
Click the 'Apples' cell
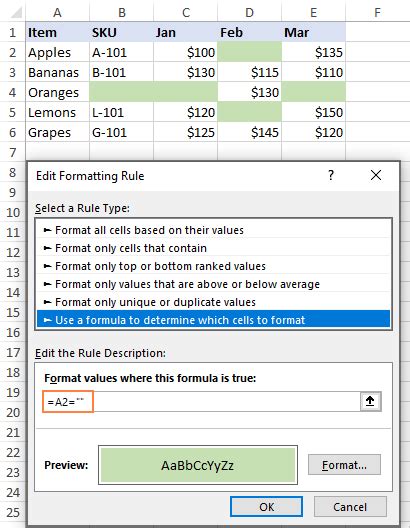(58, 52)
